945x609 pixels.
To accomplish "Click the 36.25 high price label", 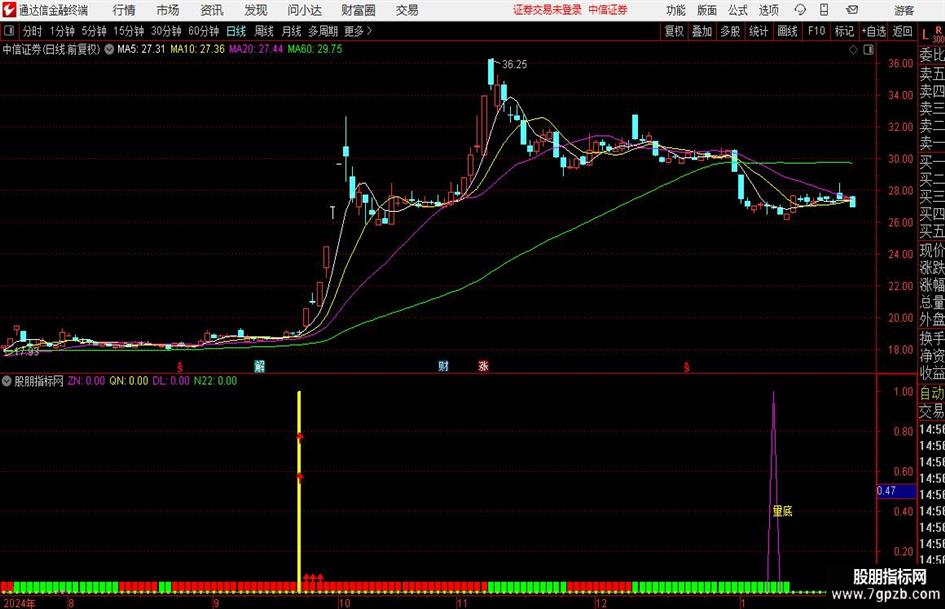I will [514, 65].
